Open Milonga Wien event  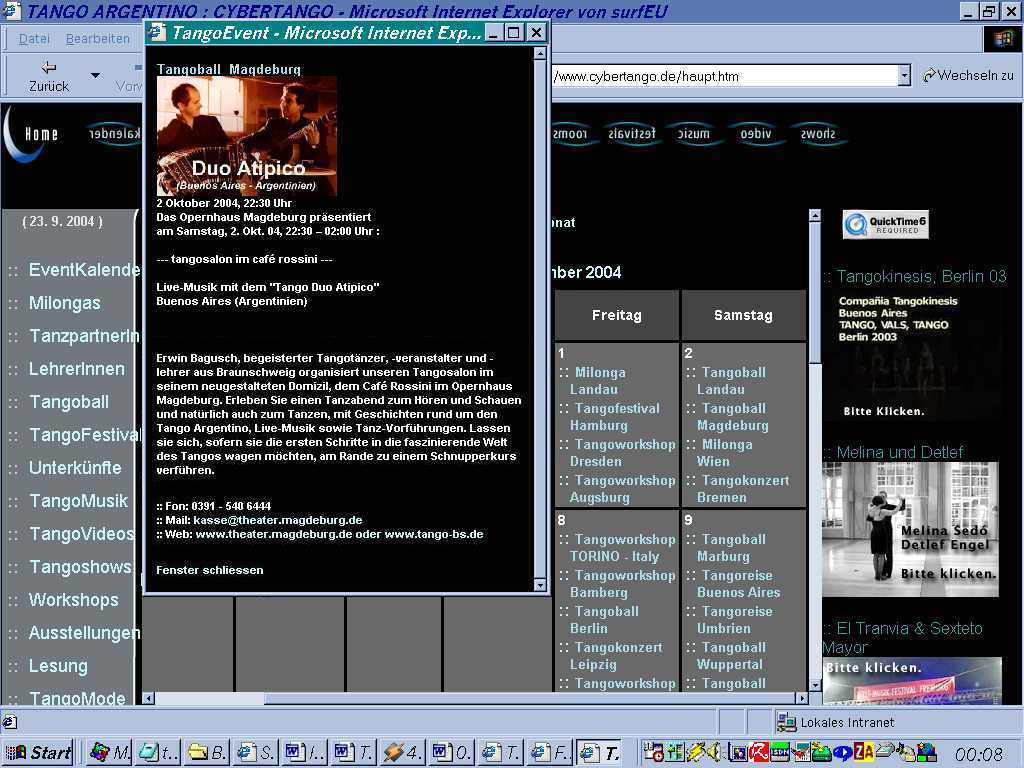[x=724, y=453]
